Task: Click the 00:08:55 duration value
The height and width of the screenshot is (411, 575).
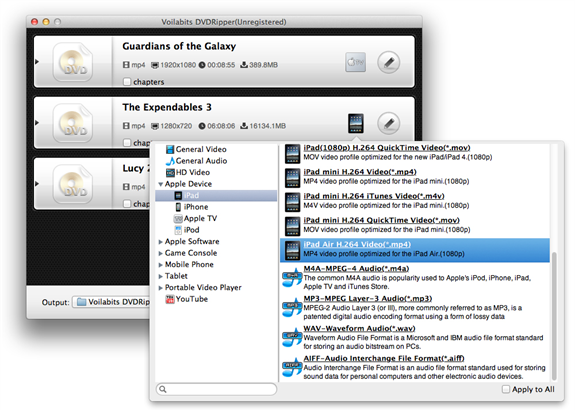Action: 221,65
